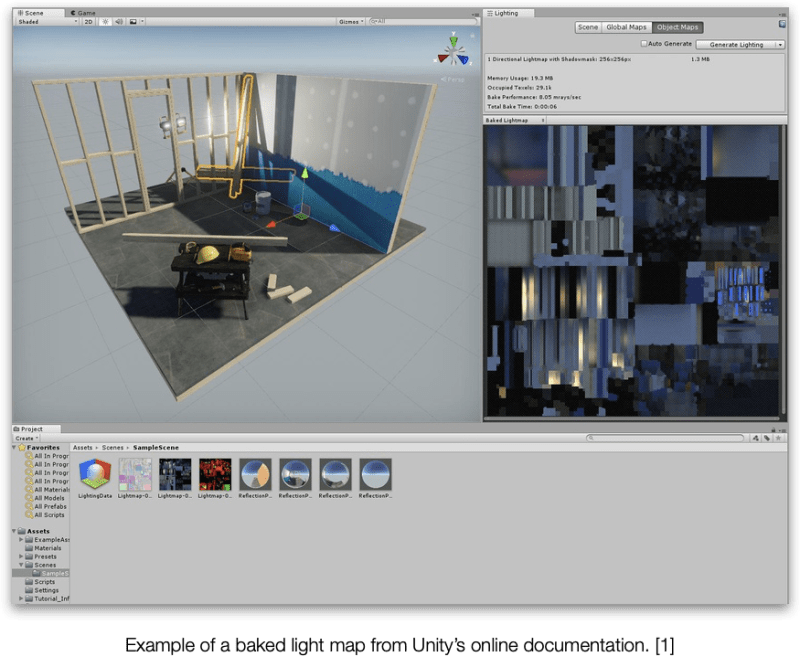
Task: Click the baked lightmap preview image
Action: (x=632, y=271)
